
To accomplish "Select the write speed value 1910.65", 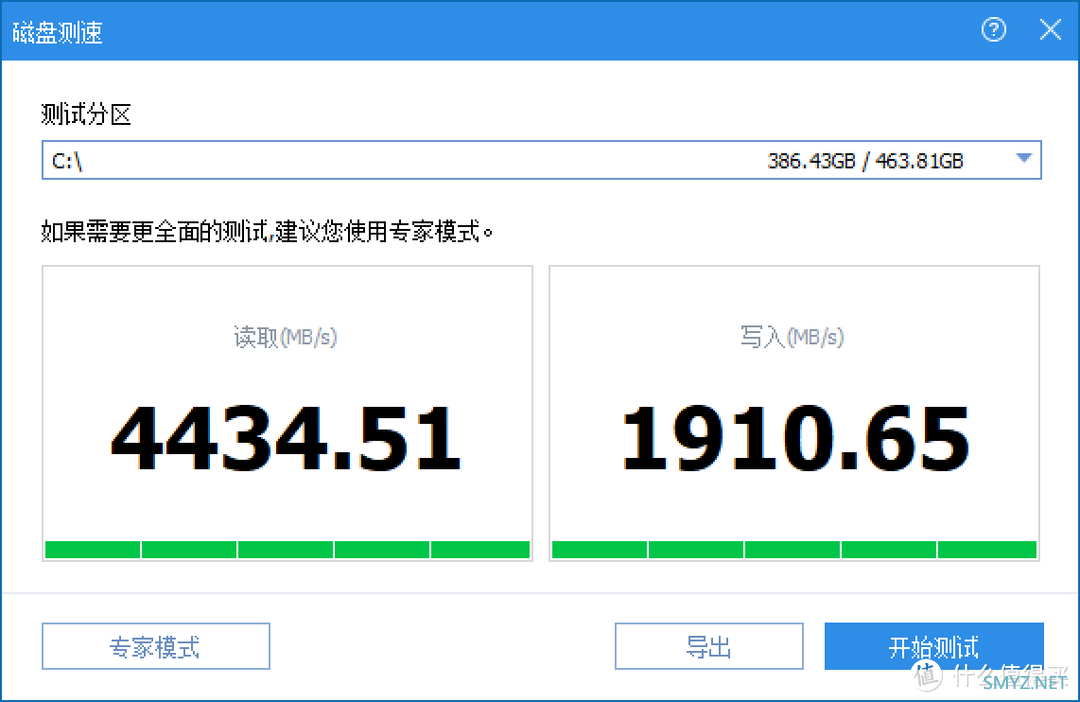I will (795, 438).
